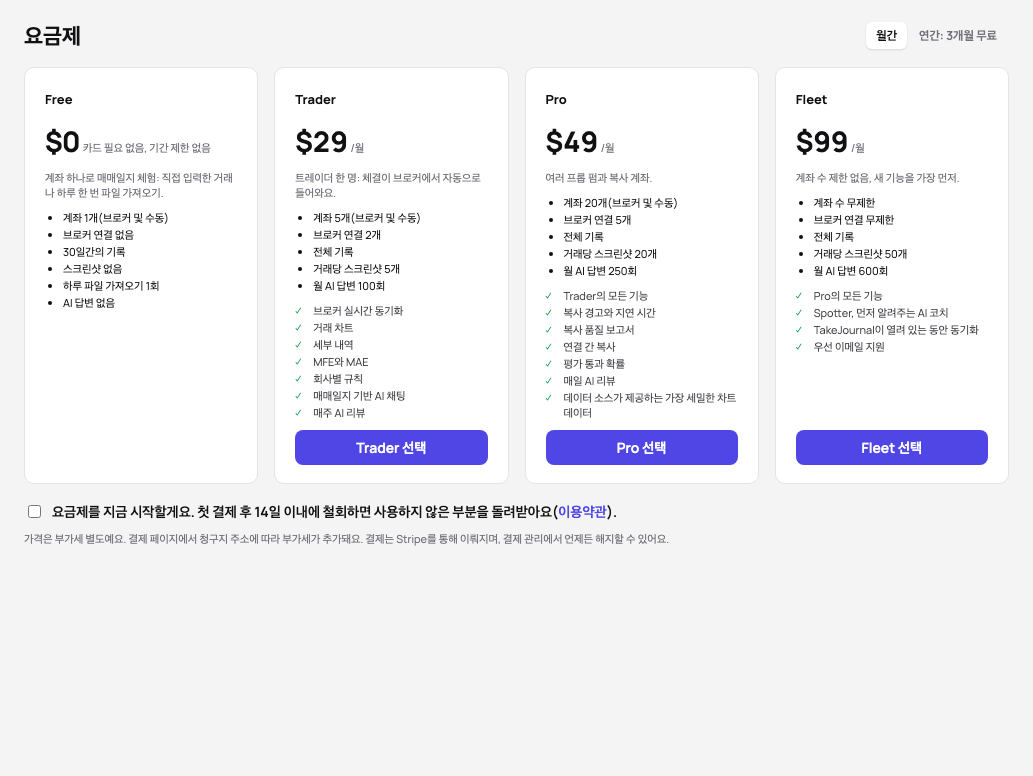Click 계좌 수 무제한 item
This screenshot has height=776, width=1033.
click(844, 203)
